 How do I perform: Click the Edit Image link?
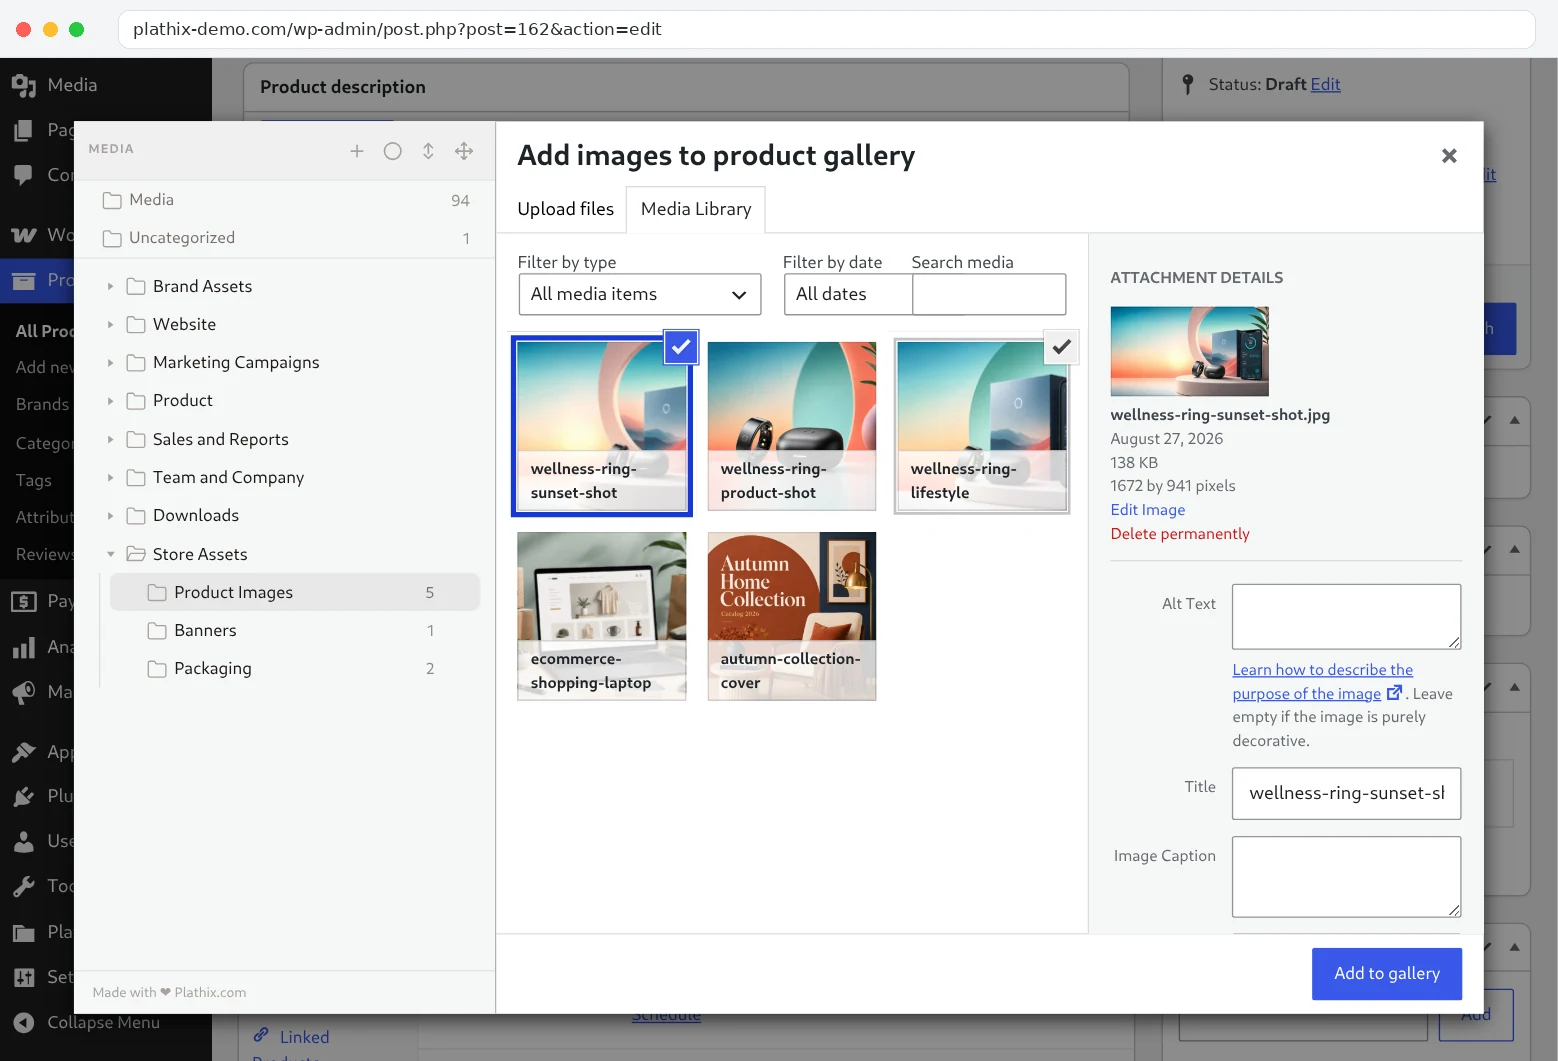1148,510
